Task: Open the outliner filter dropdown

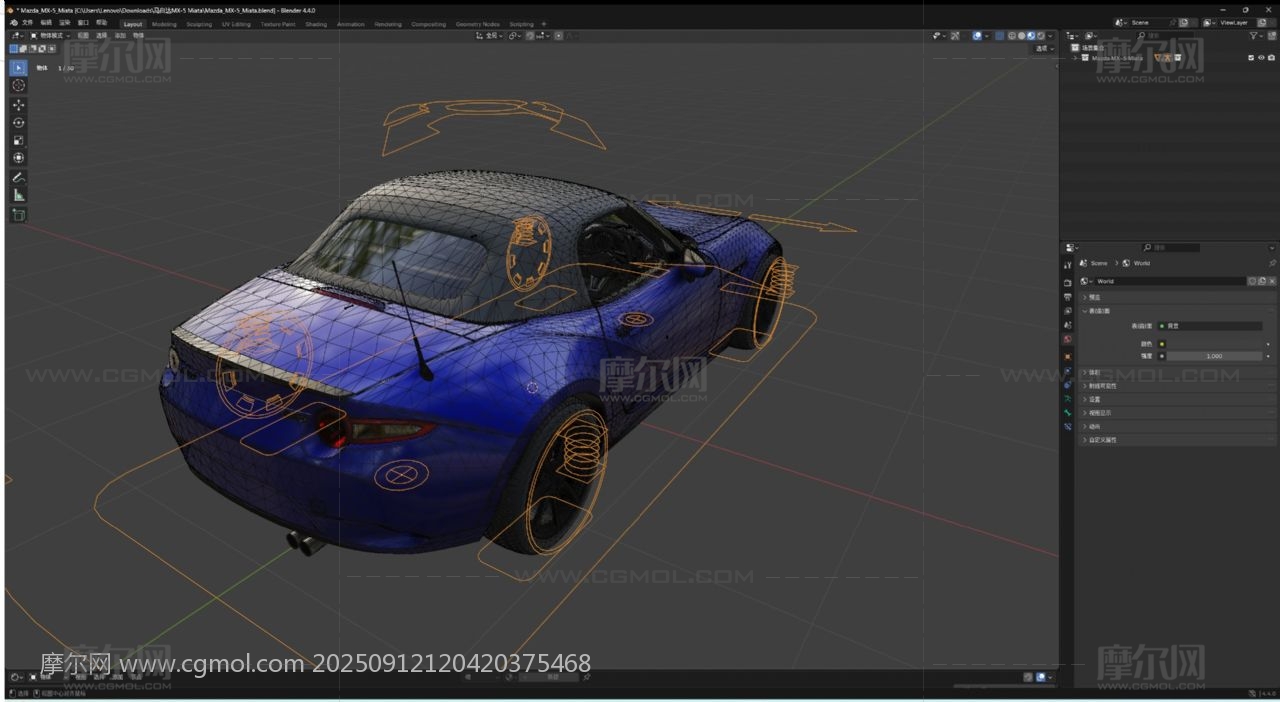Action: (1255, 36)
